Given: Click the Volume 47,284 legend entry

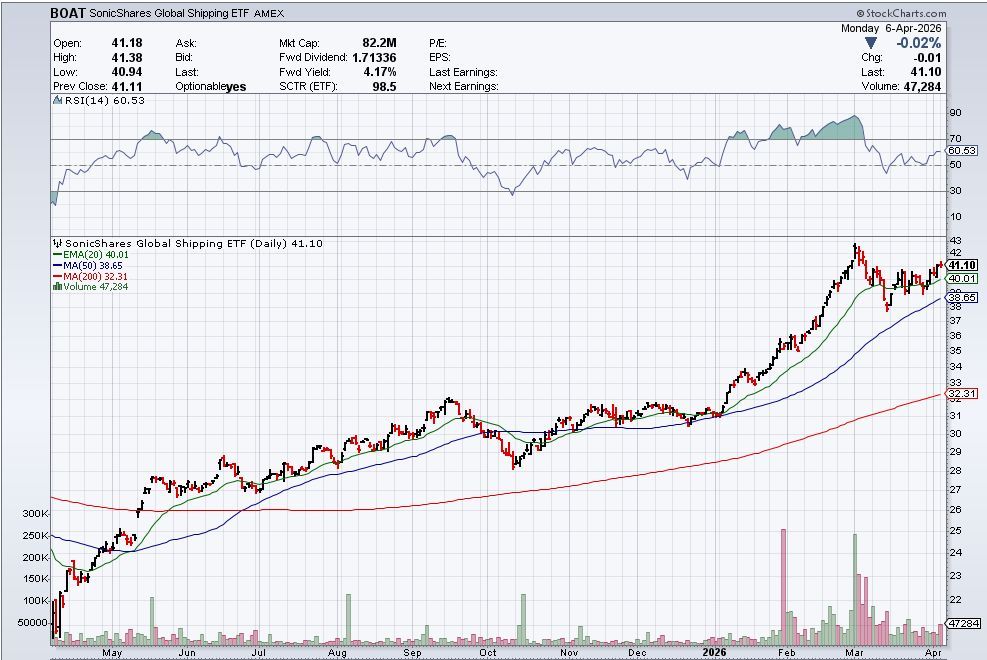Looking at the screenshot, I should click(91, 287).
